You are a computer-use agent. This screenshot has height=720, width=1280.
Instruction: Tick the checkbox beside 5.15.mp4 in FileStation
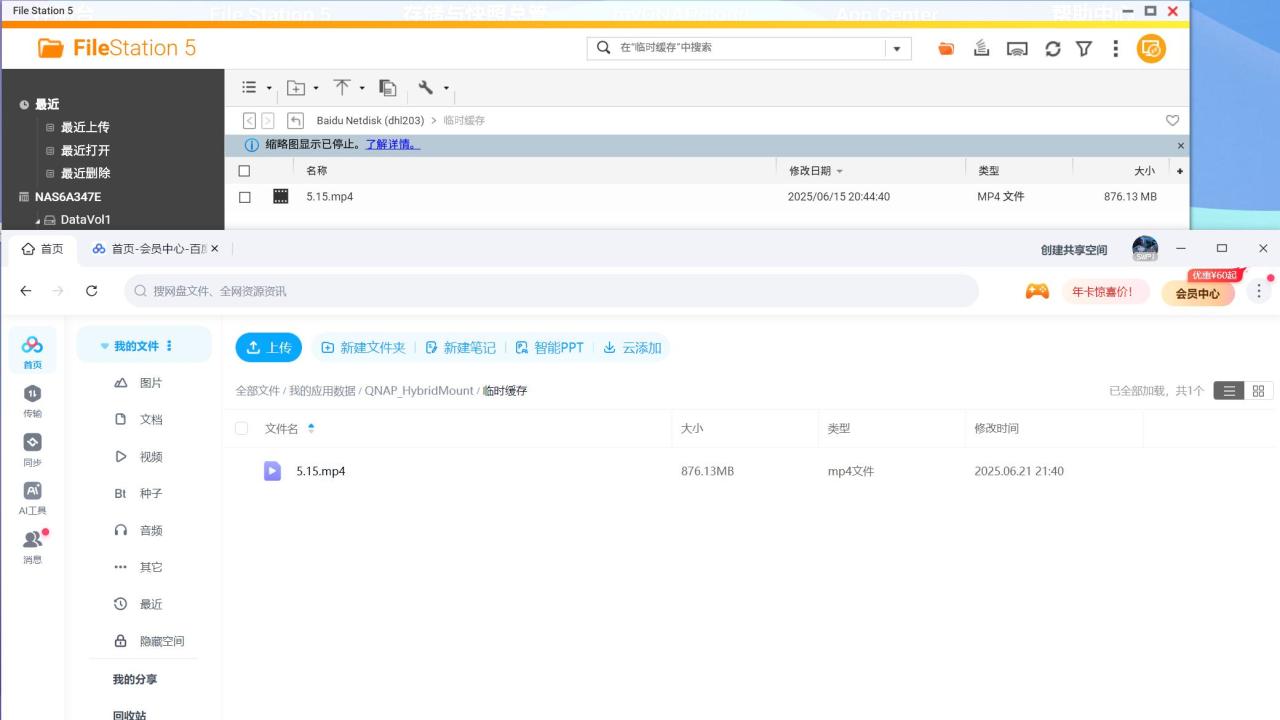coord(245,197)
